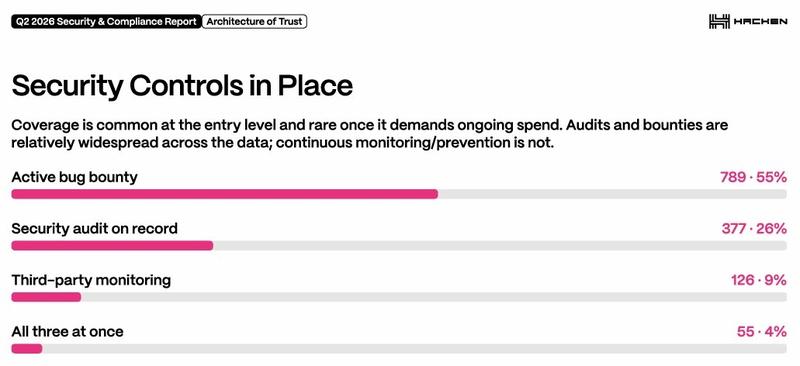The height and width of the screenshot is (366, 800).
Task: Click the All three at once label
Action: [x=67, y=331]
